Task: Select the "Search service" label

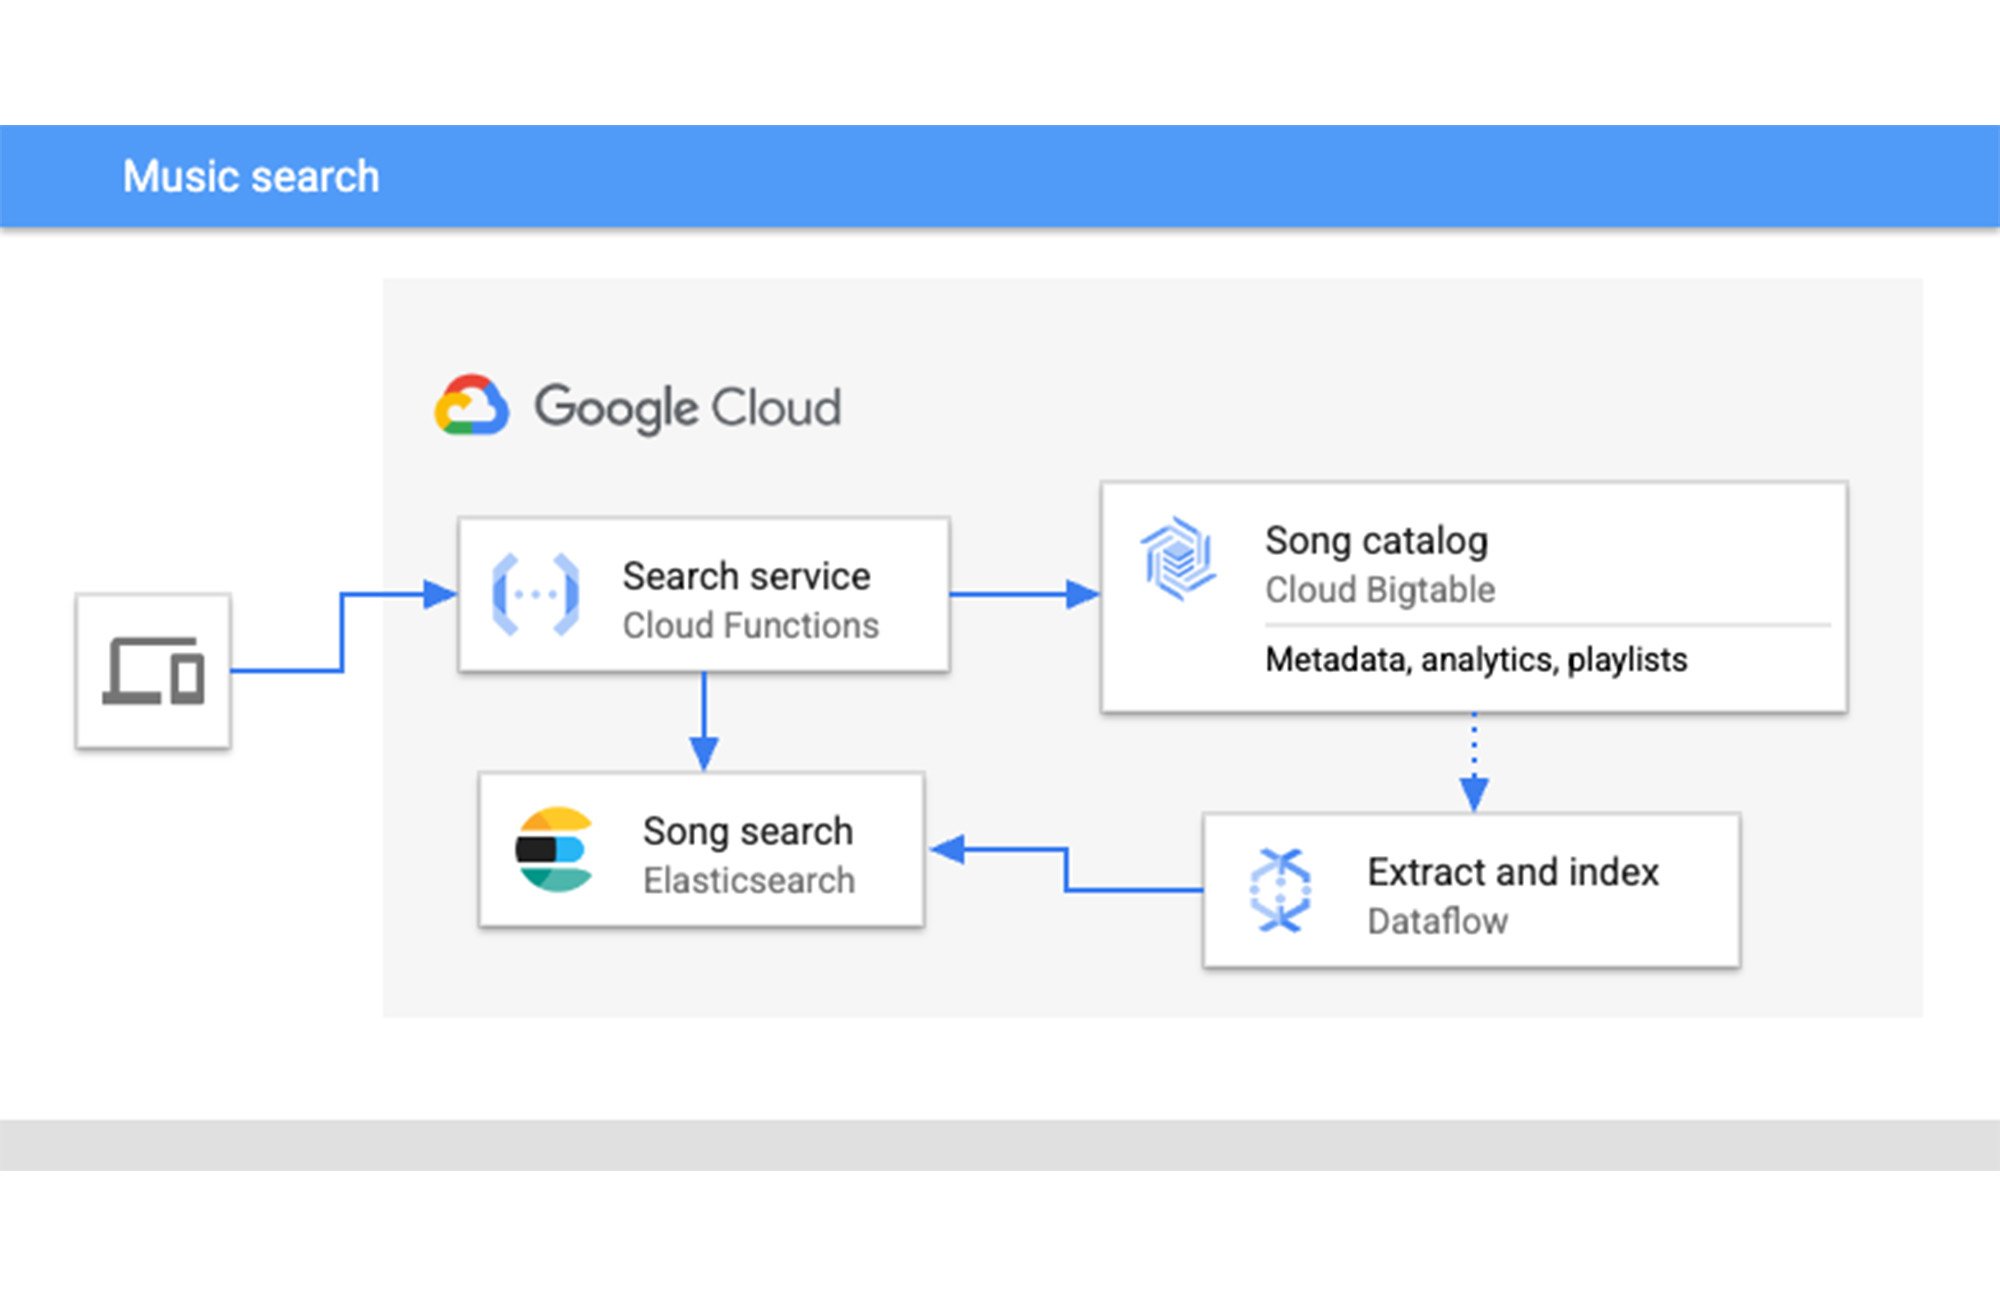Action: pyautogui.click(x=746, y=576)
